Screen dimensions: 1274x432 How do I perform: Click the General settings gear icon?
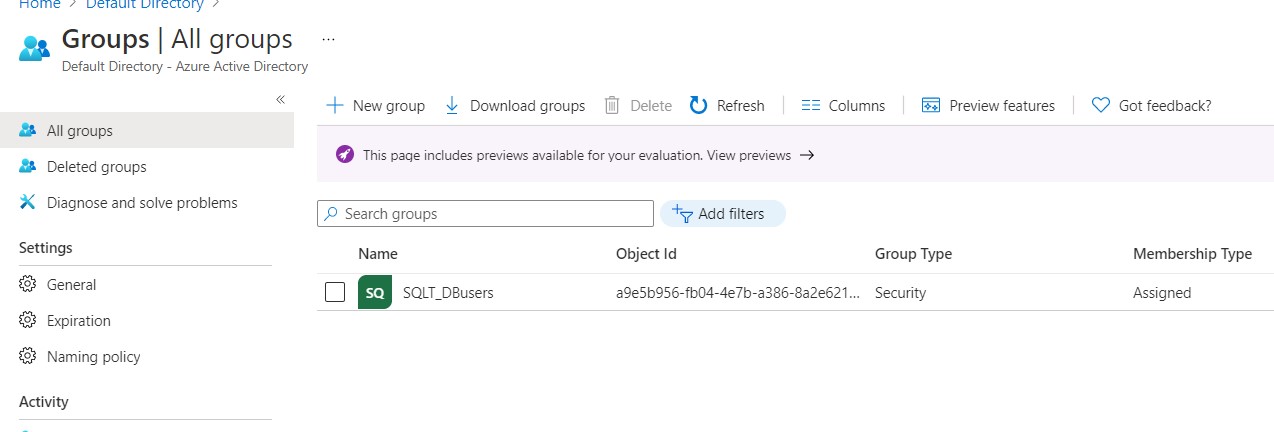28,284
